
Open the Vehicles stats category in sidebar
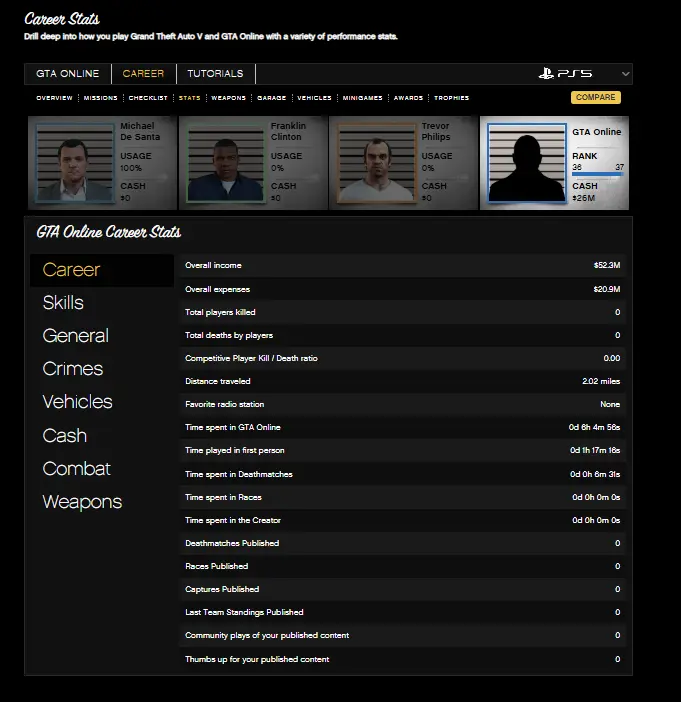coord(77,402)
